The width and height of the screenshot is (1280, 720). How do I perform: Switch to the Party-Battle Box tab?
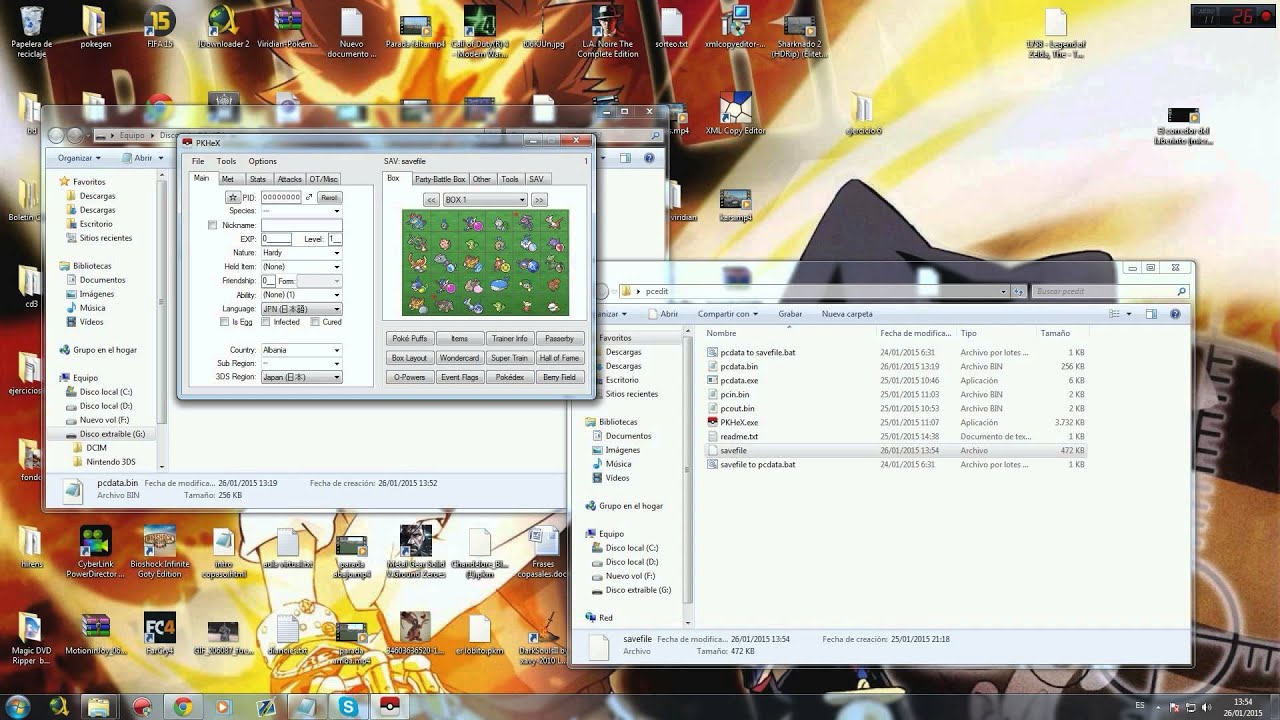(440, 179)
